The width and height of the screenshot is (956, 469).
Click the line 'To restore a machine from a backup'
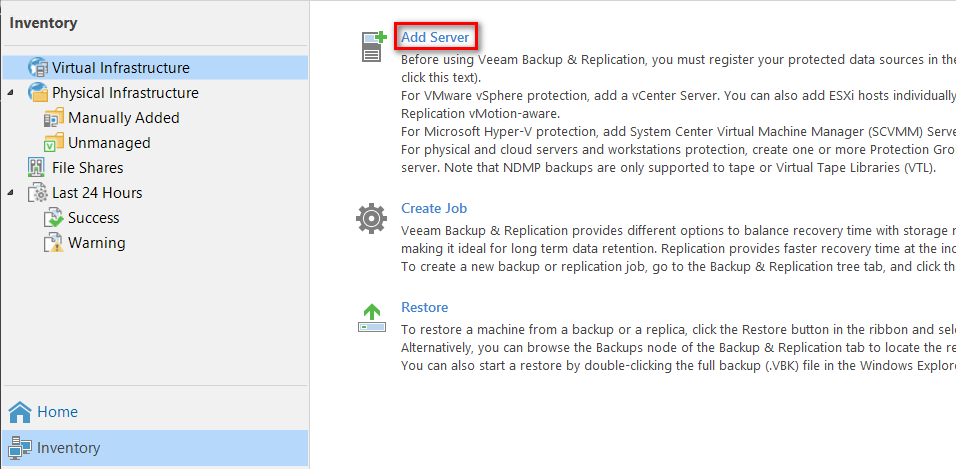(678, 329)
